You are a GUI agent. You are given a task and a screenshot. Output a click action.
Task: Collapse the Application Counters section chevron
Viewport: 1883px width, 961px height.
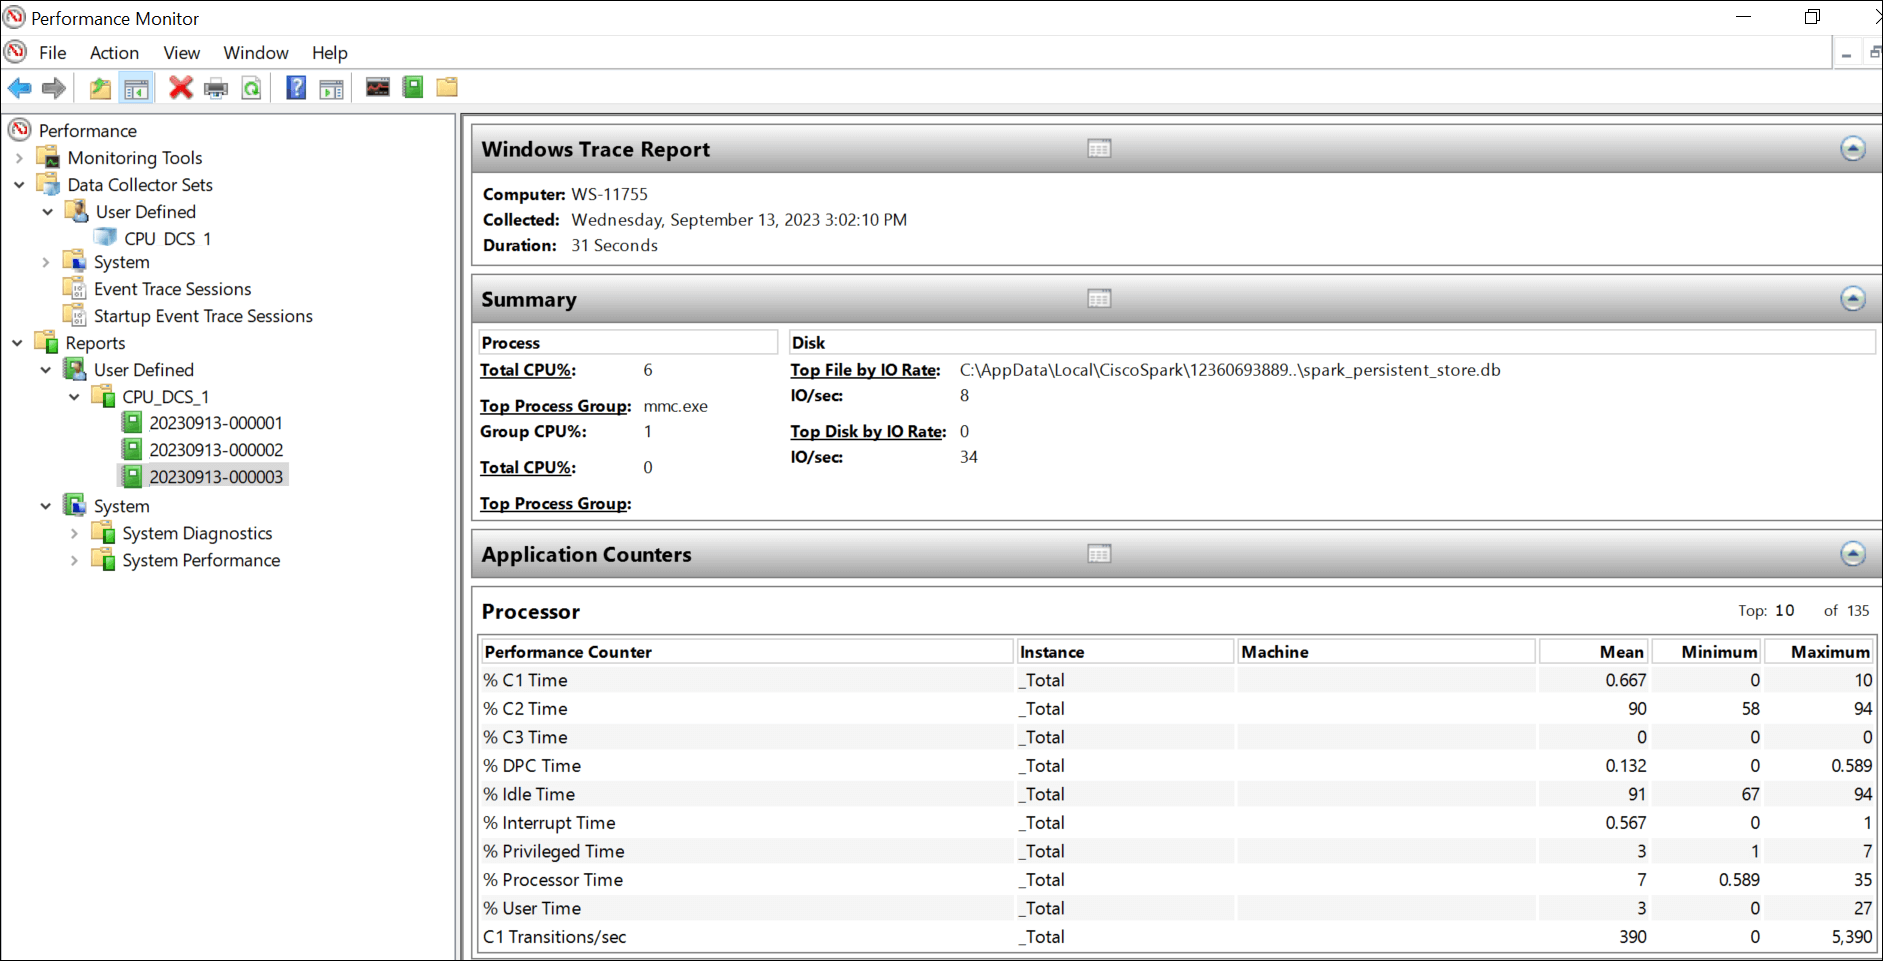click(x=1853, y=553)
